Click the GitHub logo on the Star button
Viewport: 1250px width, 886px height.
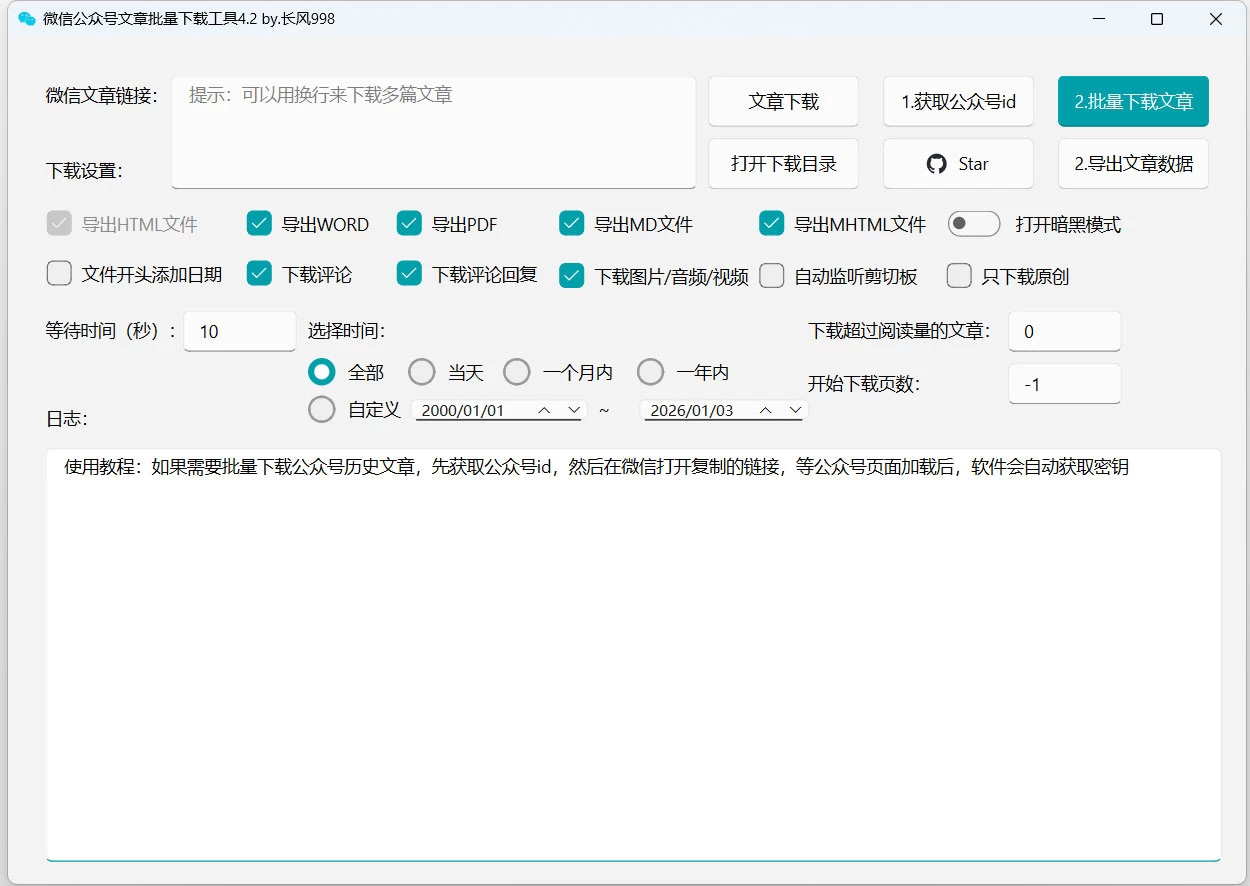[x=935, y=164]
